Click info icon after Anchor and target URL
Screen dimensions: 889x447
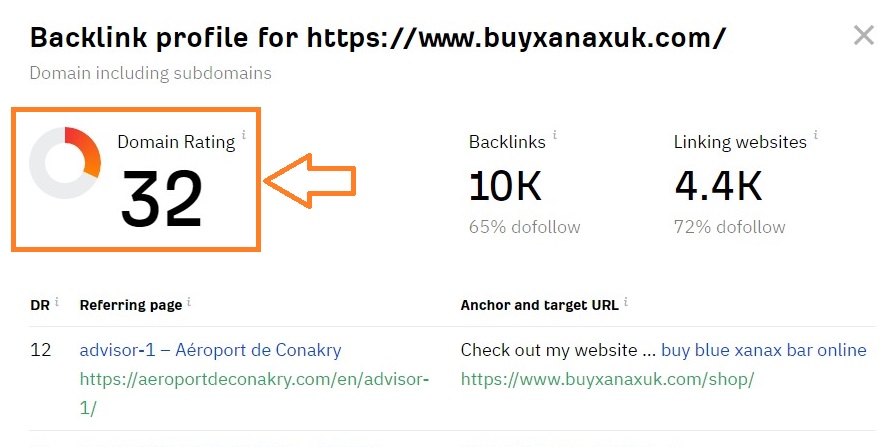coord(627,301)
